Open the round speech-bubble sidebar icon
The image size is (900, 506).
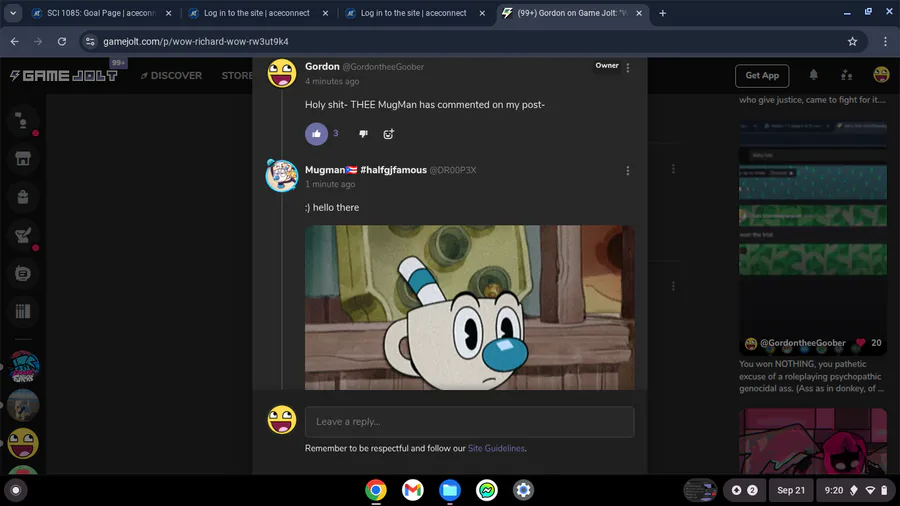[23, 274]
